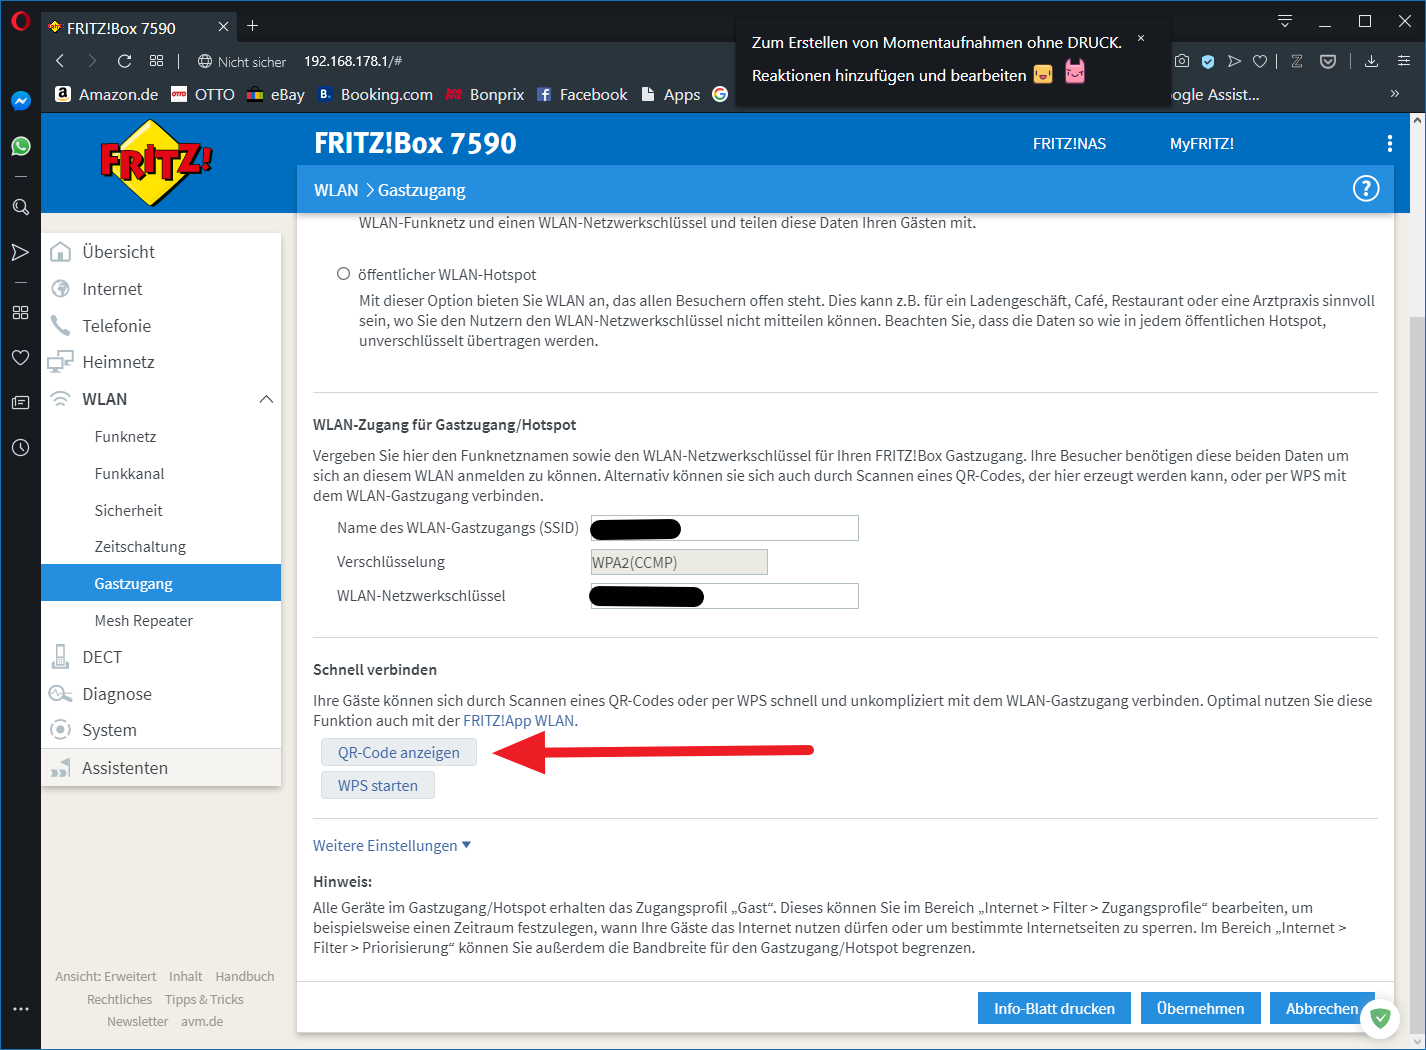
Task: Add page to bookmarks heart icon
Action: 1260,61
